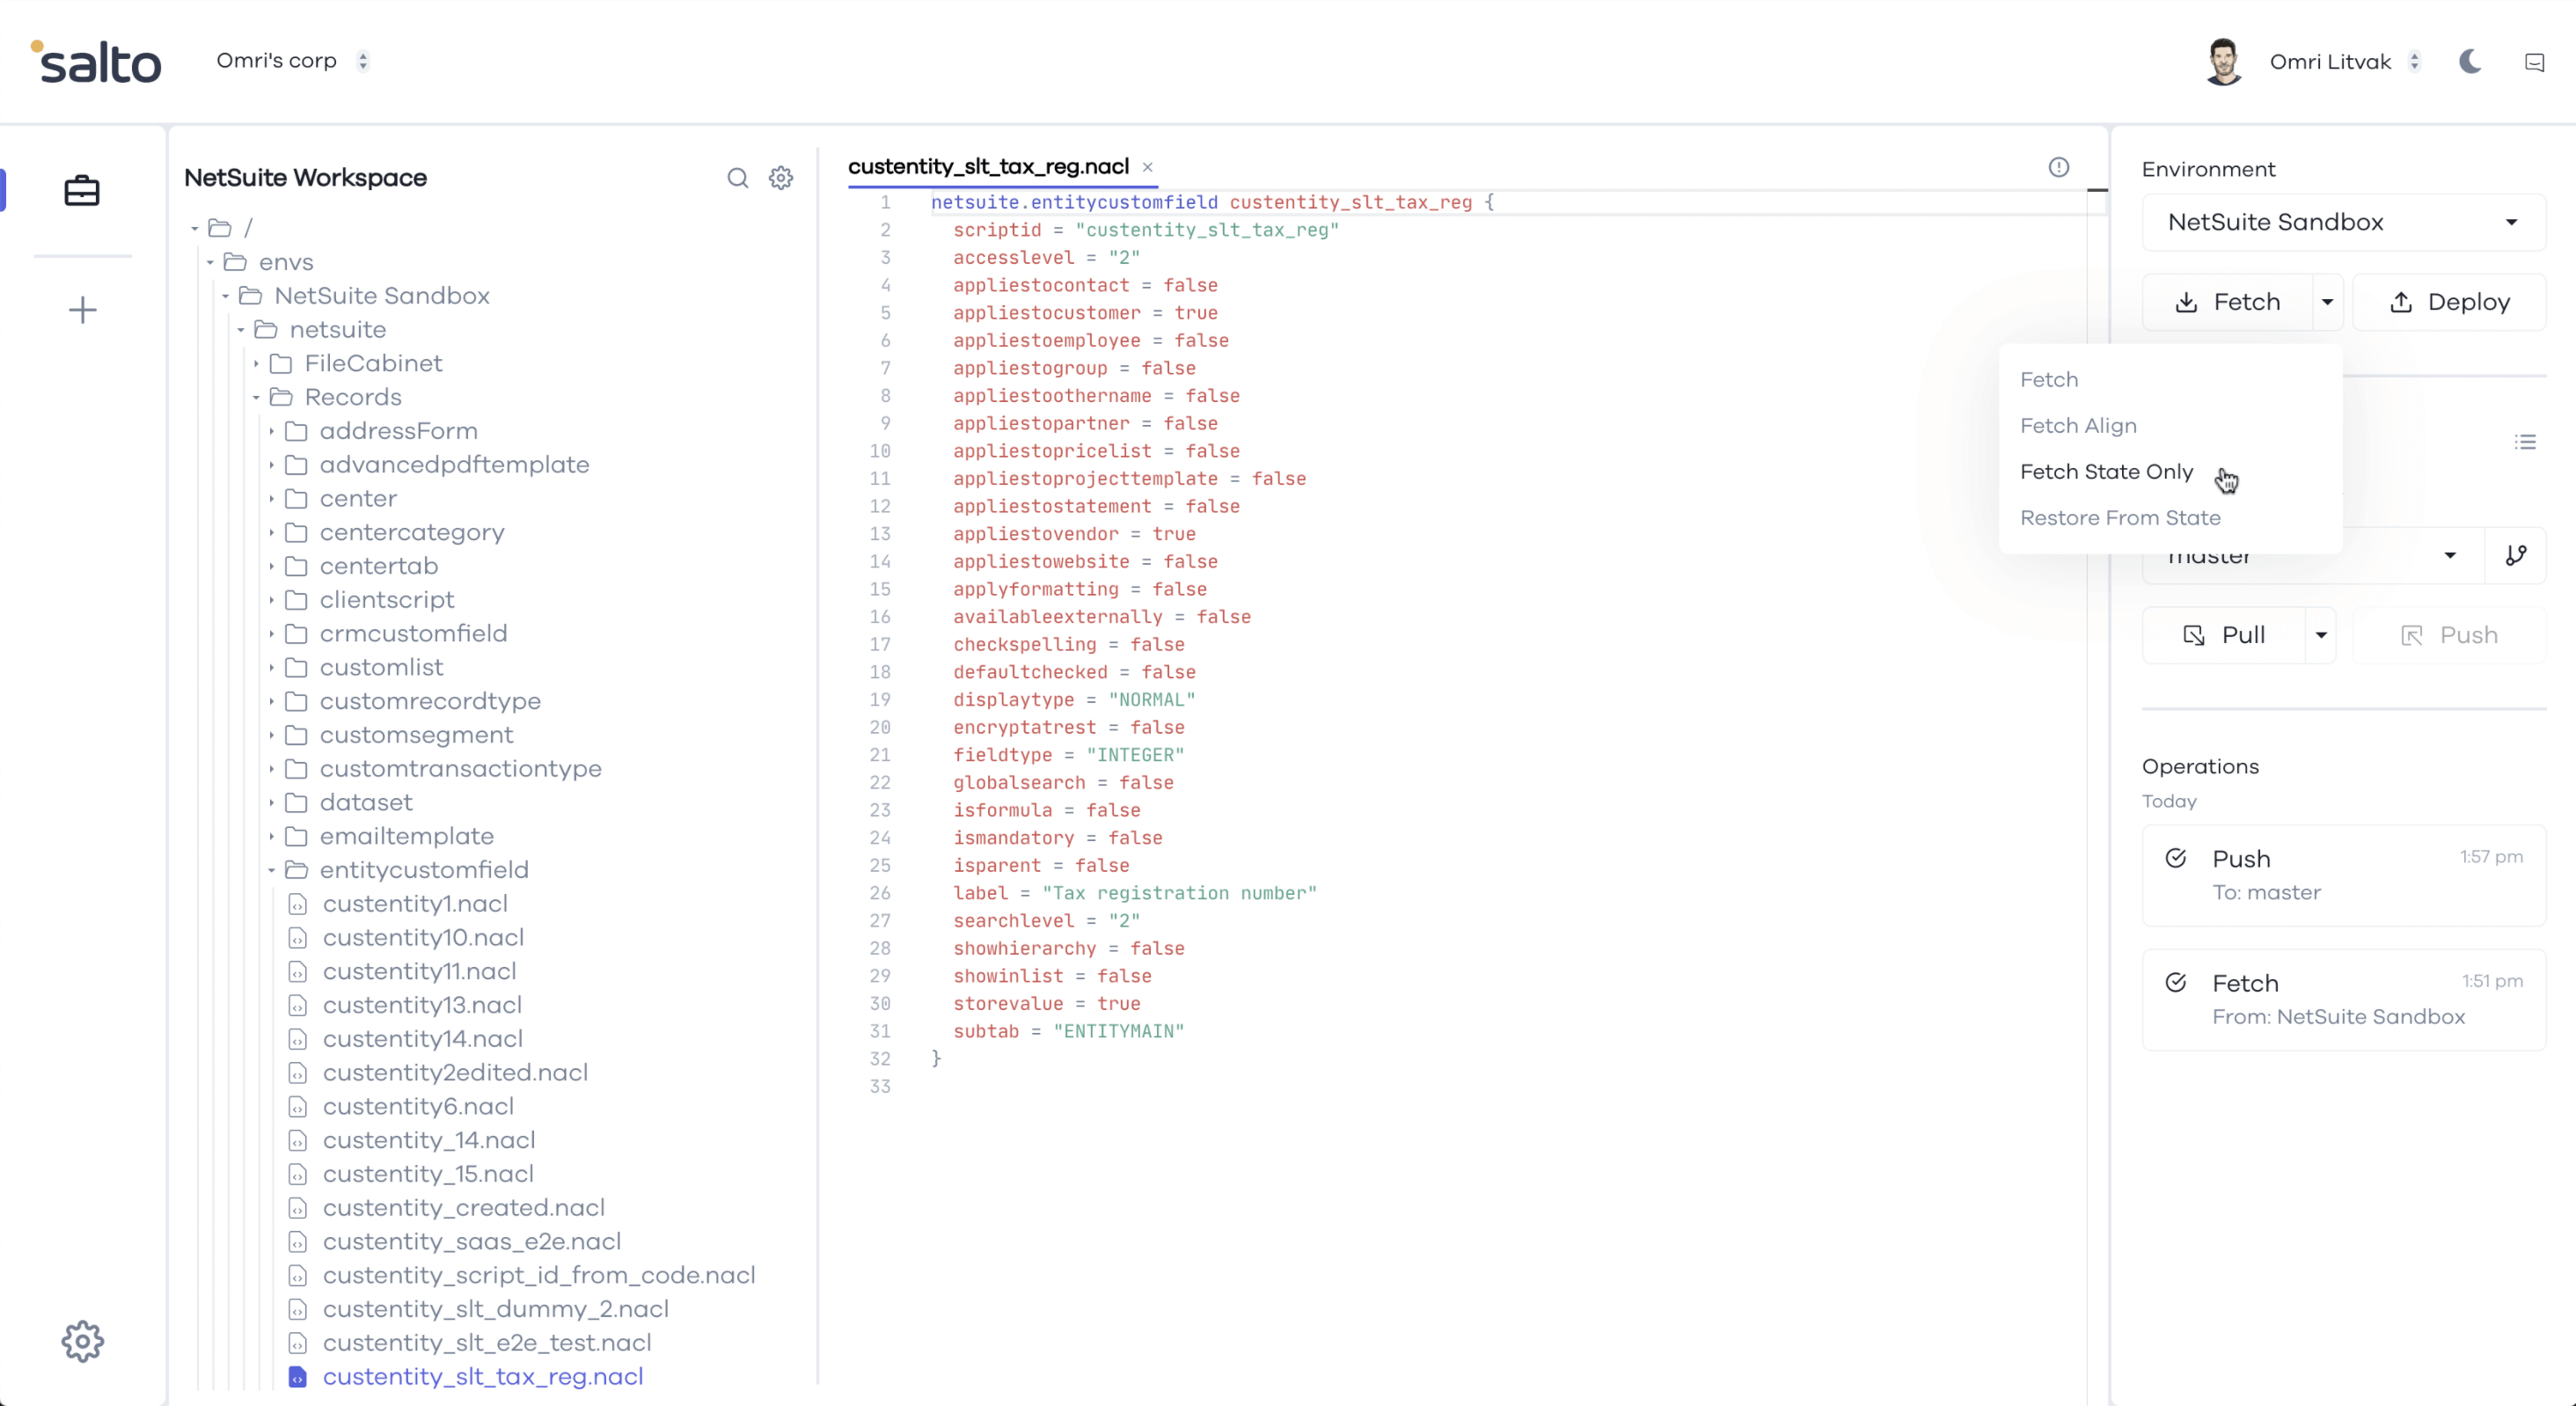Select Fetch from the dropdown menu
Viewport: 2576px width, 1406px height.
(x=2049, y=380)
